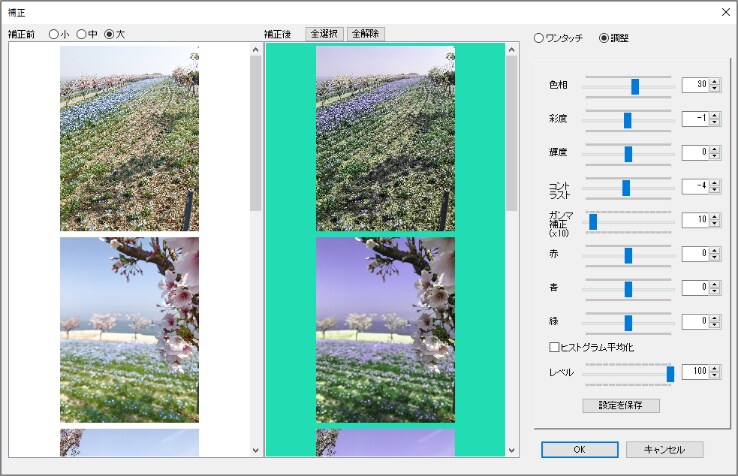Select the first flower field photo in 補正後

pos(385,138)
